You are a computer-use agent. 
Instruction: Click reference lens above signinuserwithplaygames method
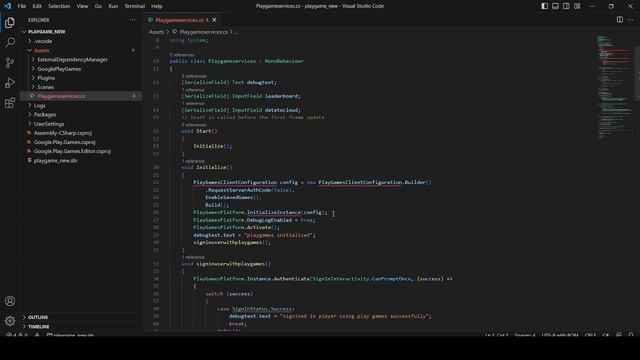coord(193,257)
